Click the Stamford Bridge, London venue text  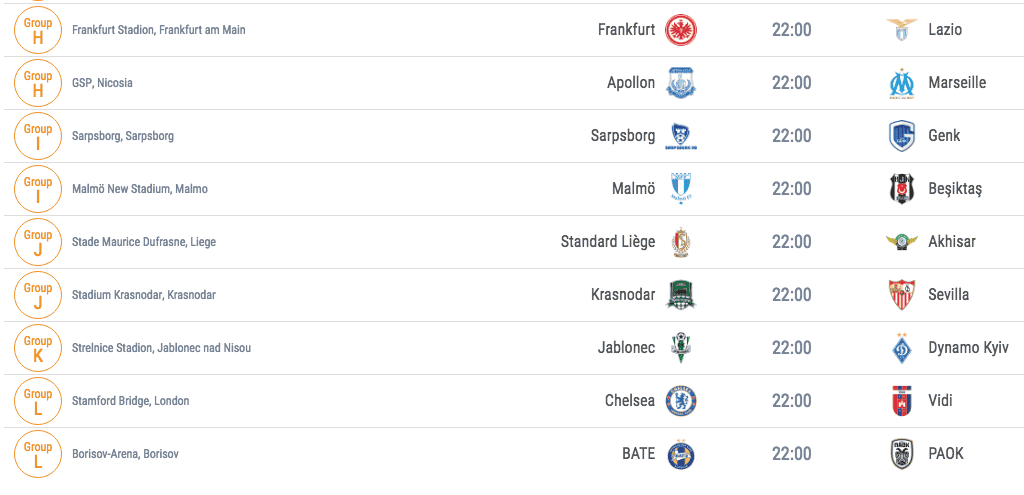point(131,401)
